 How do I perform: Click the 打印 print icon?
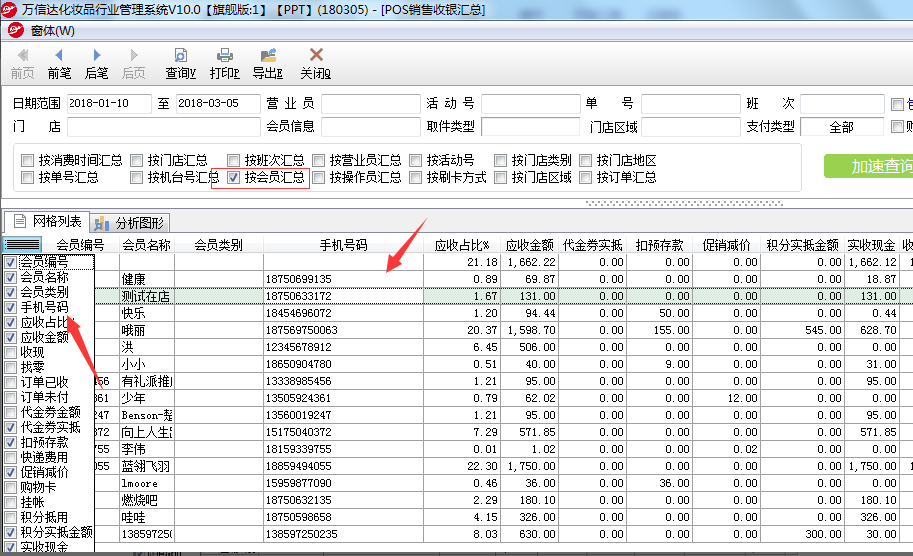pos(225,55)
